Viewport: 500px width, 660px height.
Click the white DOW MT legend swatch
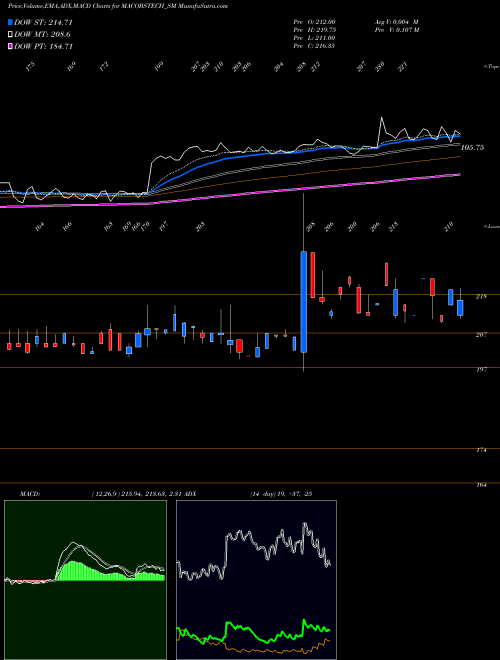point(10,35)
